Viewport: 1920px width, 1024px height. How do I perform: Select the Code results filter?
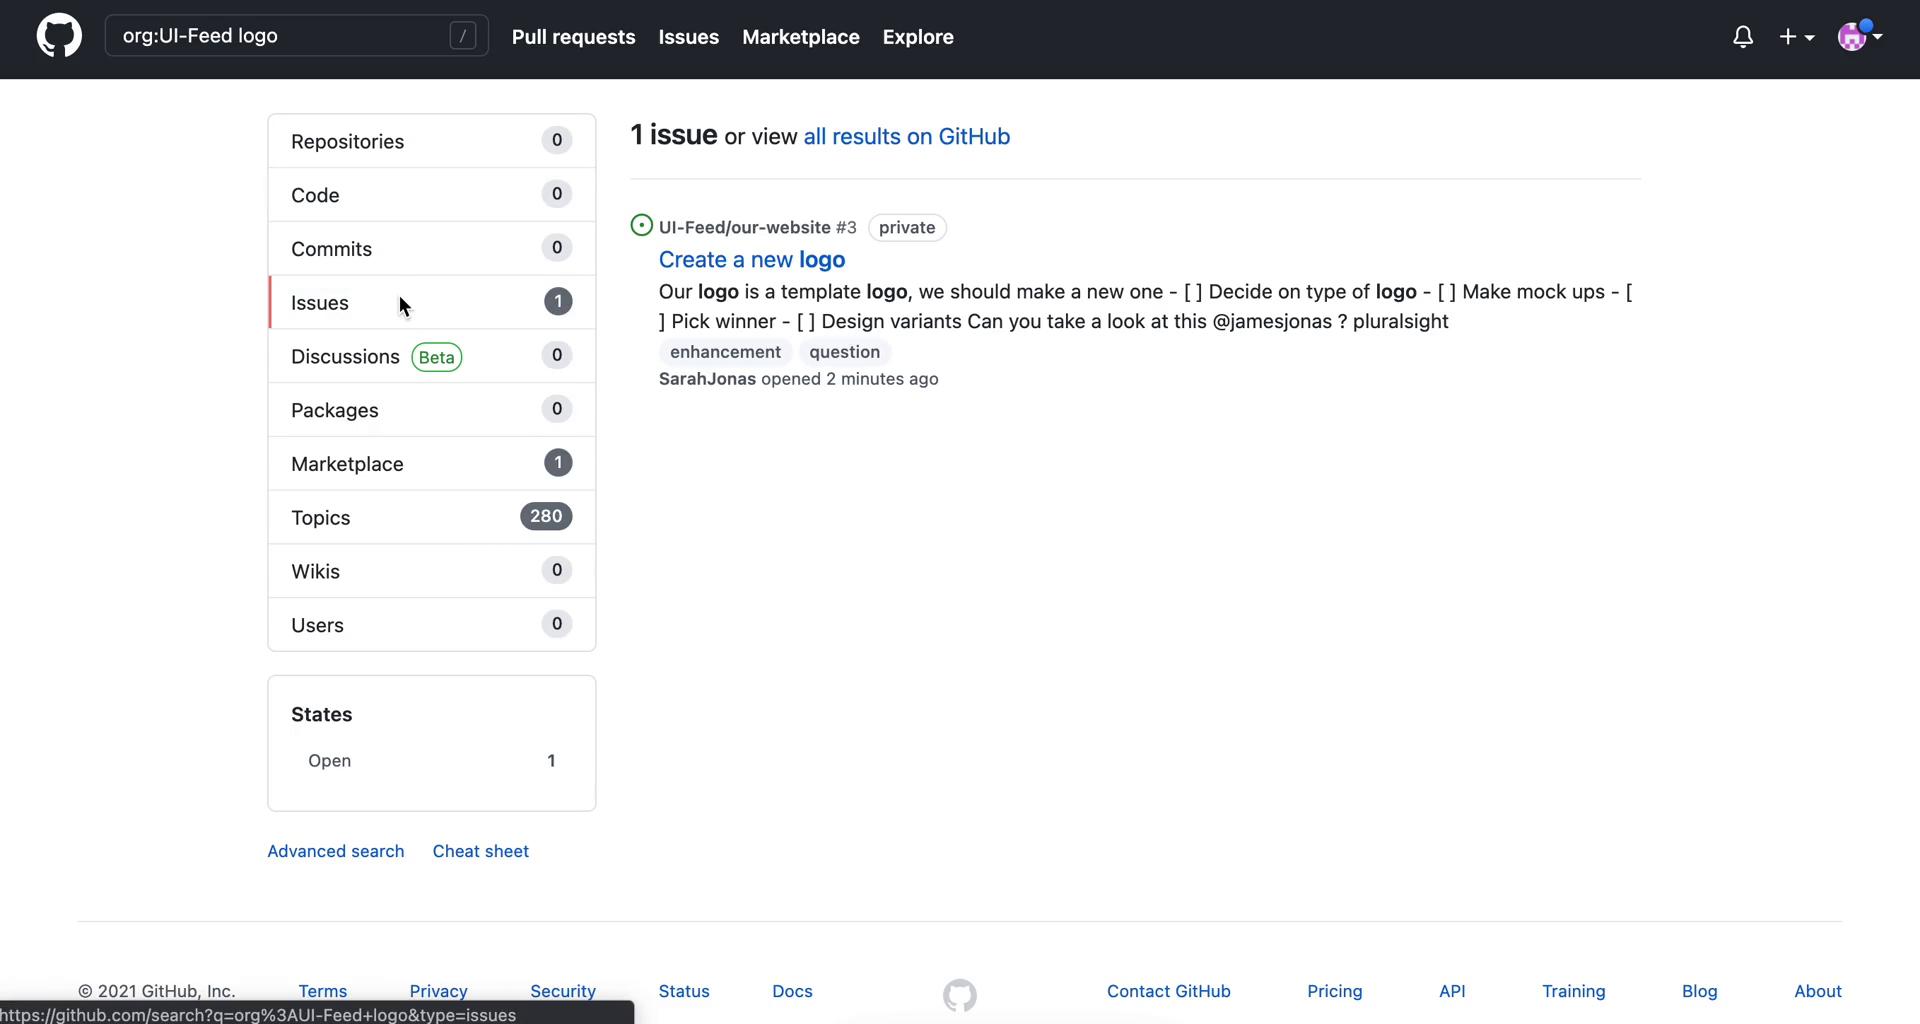(x=432, y=195)
